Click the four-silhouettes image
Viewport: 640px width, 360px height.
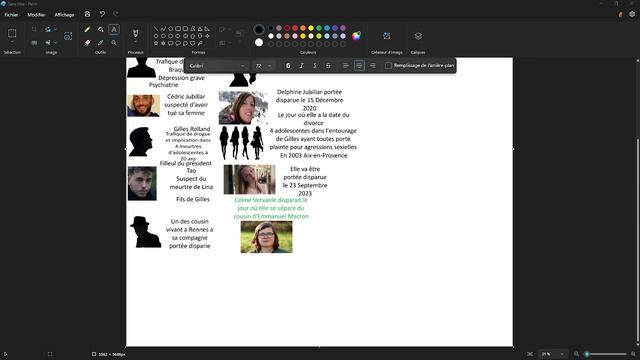pos(241,142)
